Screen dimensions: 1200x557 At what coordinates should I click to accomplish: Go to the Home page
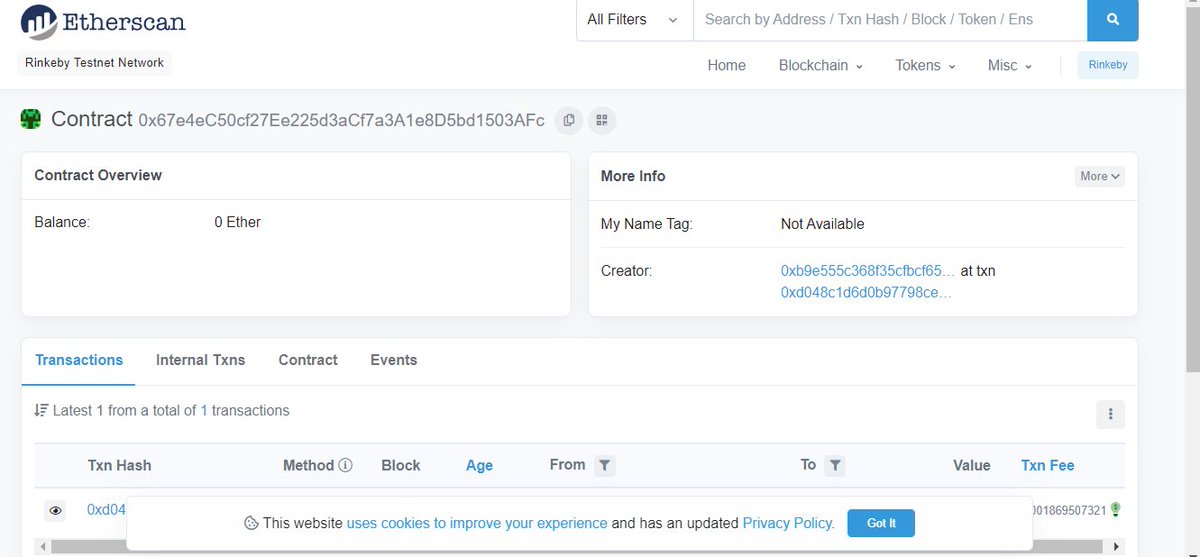[727, 65]
